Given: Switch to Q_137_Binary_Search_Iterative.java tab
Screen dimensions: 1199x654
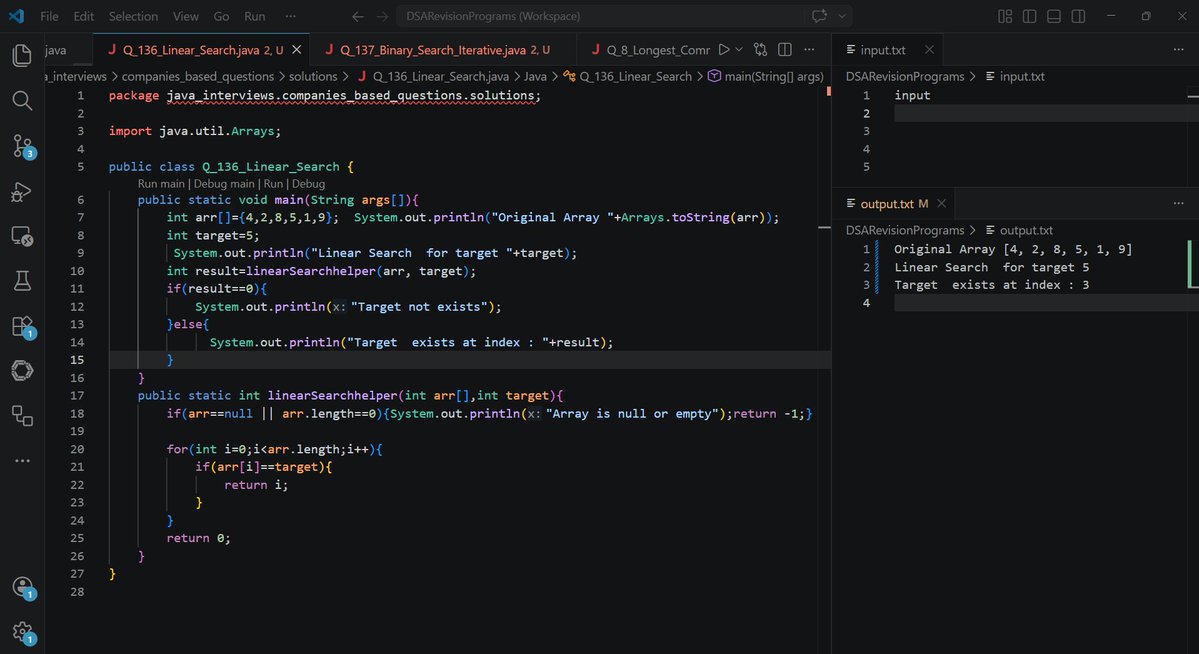Looking at the screenshot, I should coord(443,50).
